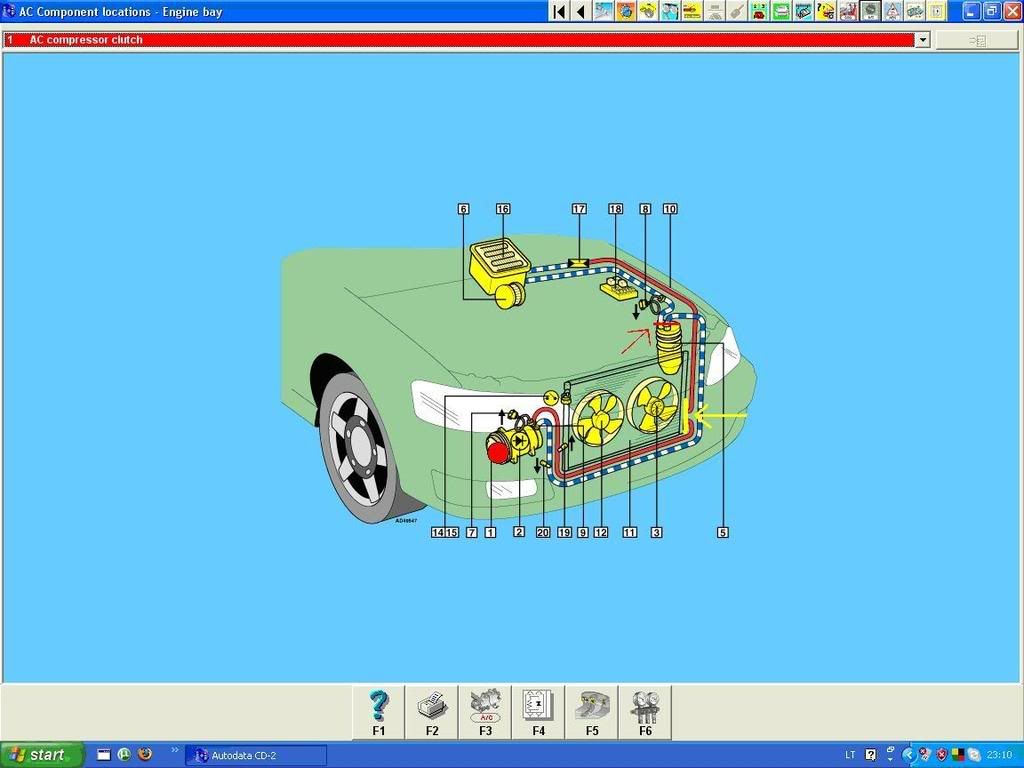Image resolution: width=1024 pixels, height=768 pixels.
Task: Open the F3 A/C engine components view
Action: [x=485, y=711]
